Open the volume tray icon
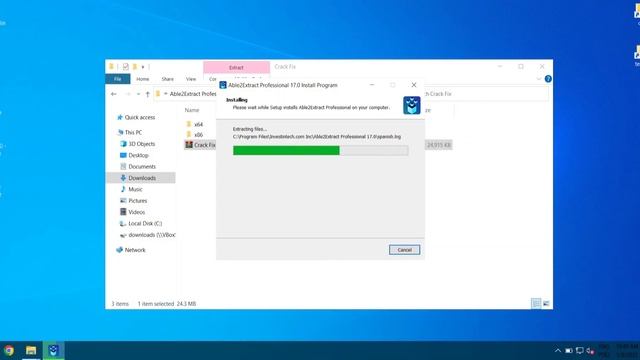640x360 pixels. [590, 351]
